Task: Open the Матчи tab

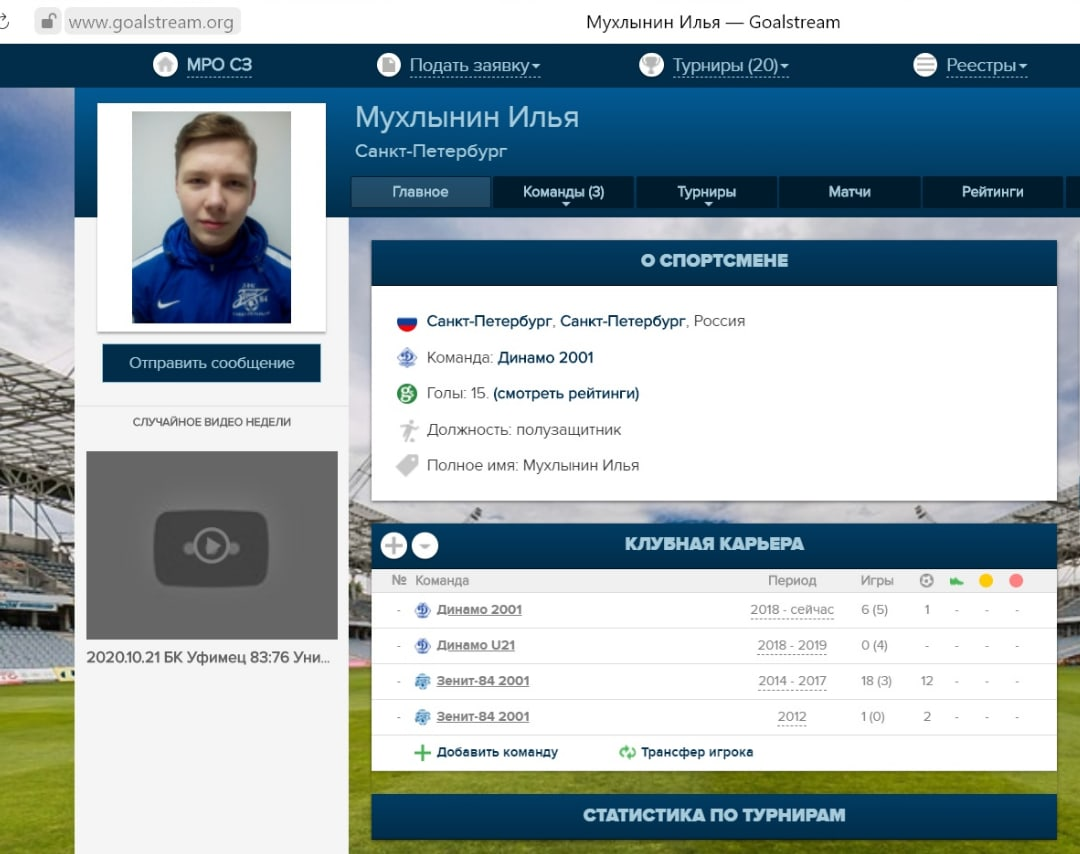Action: point(849,191)
